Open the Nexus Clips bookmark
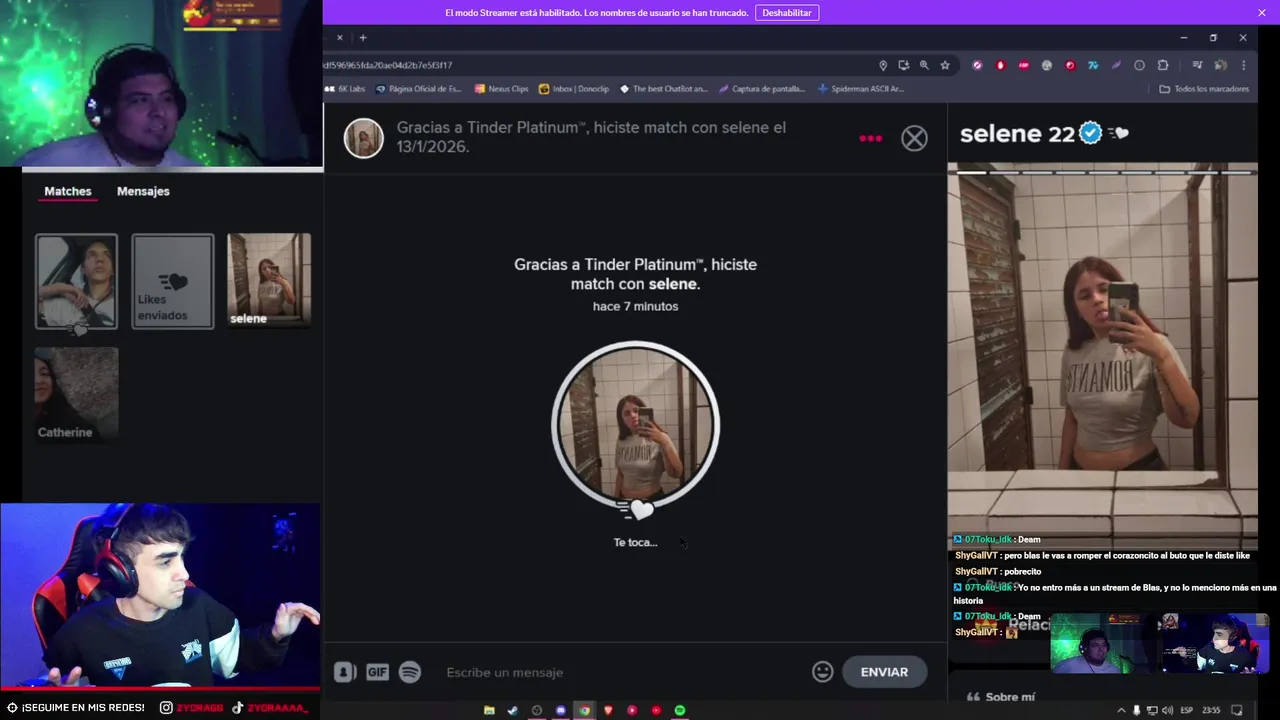The height and width of the screenshot is (720, 1280). tap(502, 89)
